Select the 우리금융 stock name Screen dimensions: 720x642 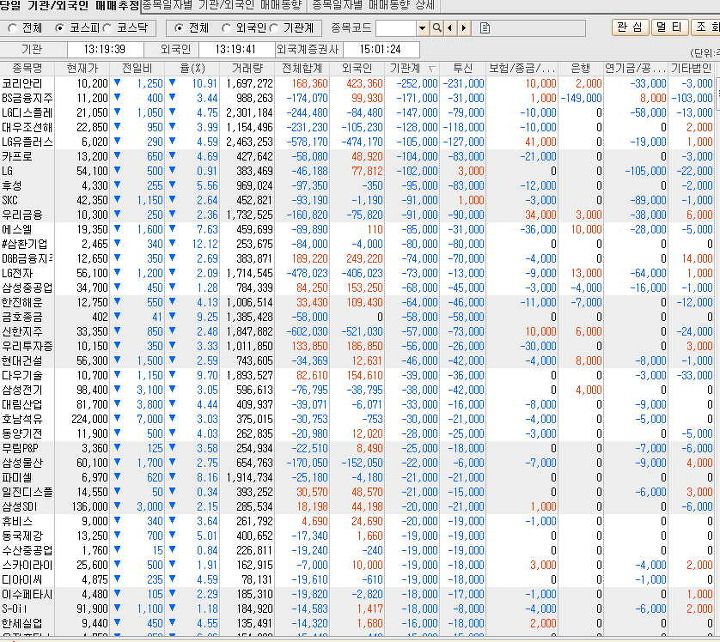(22, 215)
